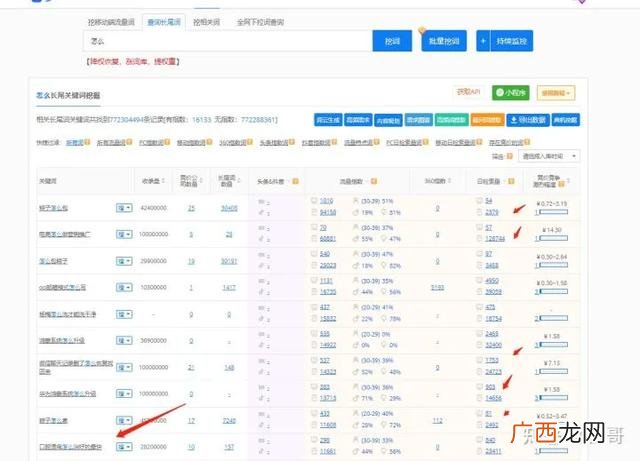
Task: Switch to the 全网下拉词查询 tab
Action: coord(260,22)
